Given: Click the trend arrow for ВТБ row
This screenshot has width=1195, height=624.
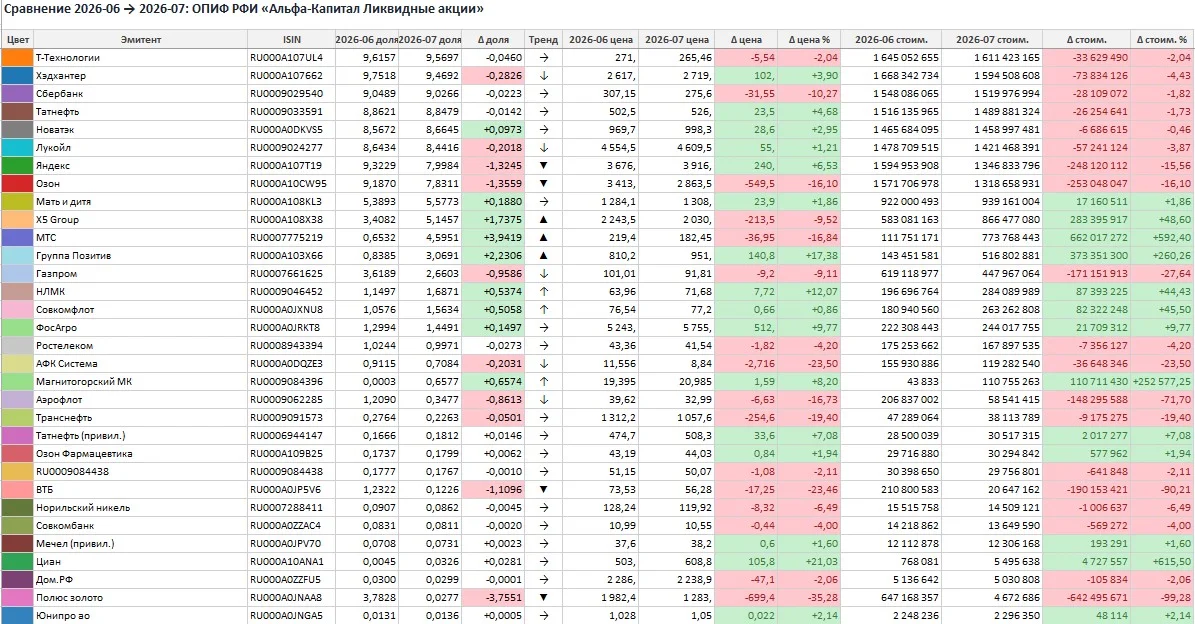Looking at the screenshot, I should tap(543, 490).
